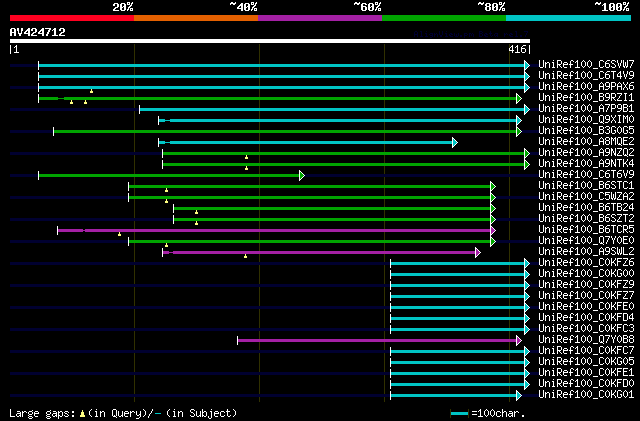Click the query name AV424712
Screen dimensions: 640x421
[x=38, y=32]
